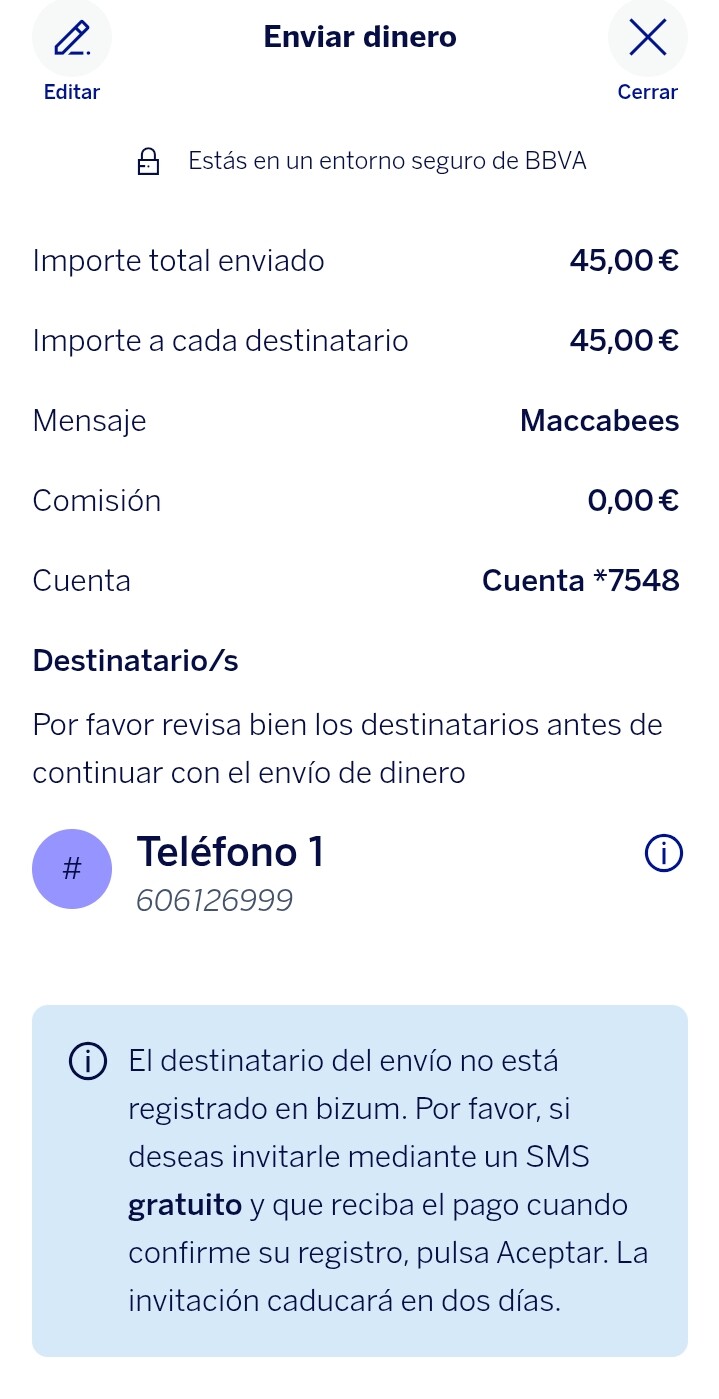Viewport: 719px width, 1399px height.
Task: Tap the Cuenta *7548 value
Action: 581,580
